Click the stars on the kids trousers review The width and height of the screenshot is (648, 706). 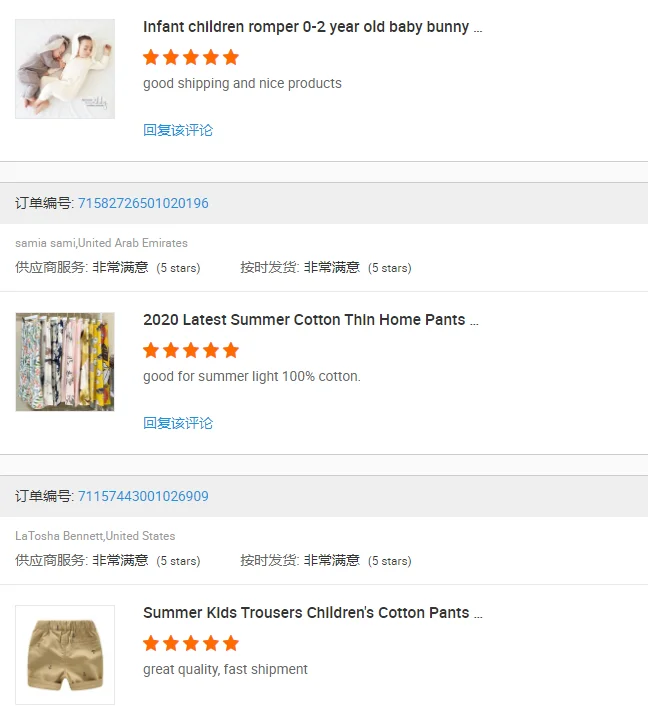191,643
